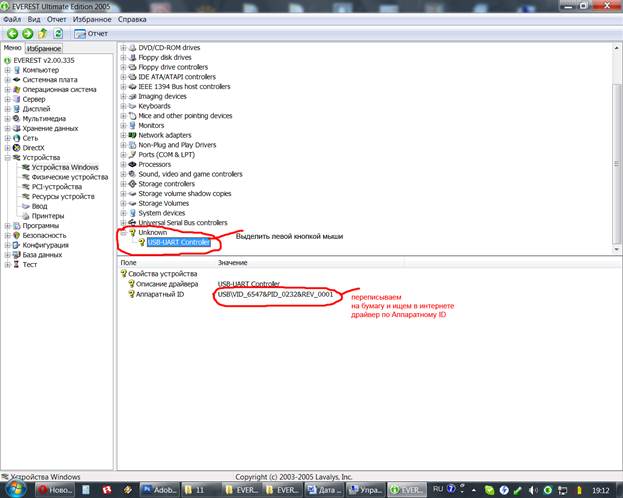Click the Windows Start button on the taskbar
This screenshot has height=498, width=623.
[14, 489]
